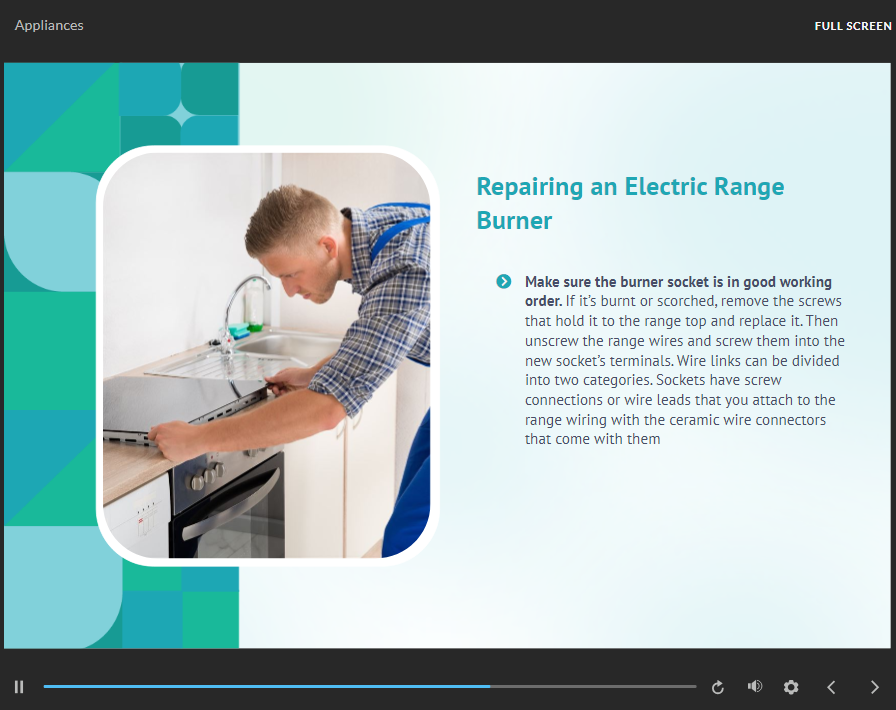The image size is (896, 710).
Task: Seek on the playback progress bar
Action: [370, 686]
